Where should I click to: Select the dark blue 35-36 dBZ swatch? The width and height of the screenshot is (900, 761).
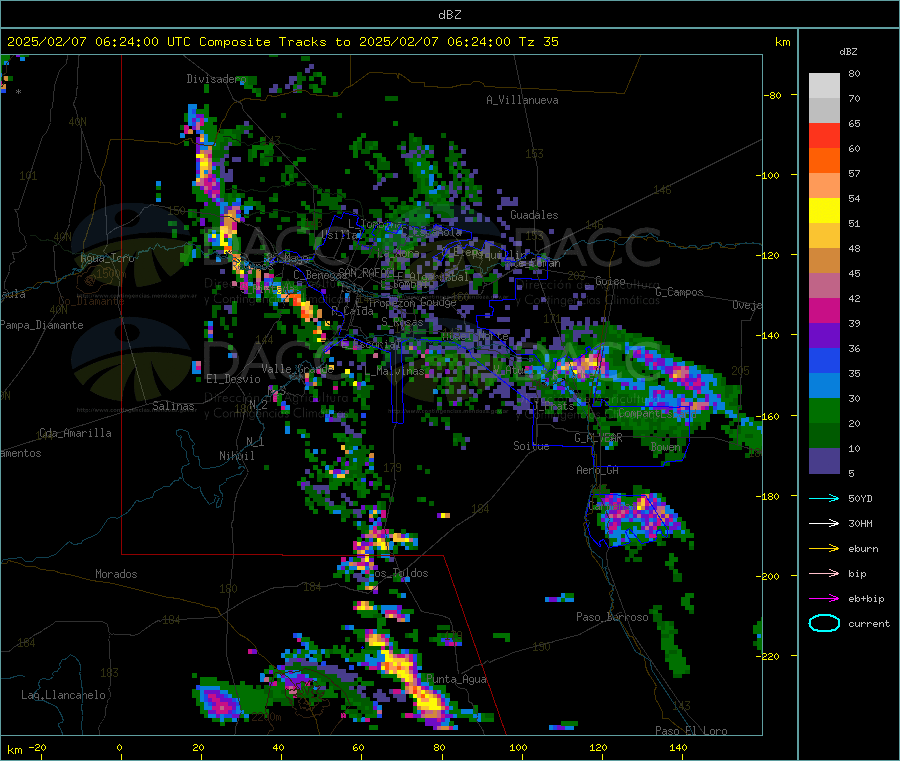coord(824,361)
